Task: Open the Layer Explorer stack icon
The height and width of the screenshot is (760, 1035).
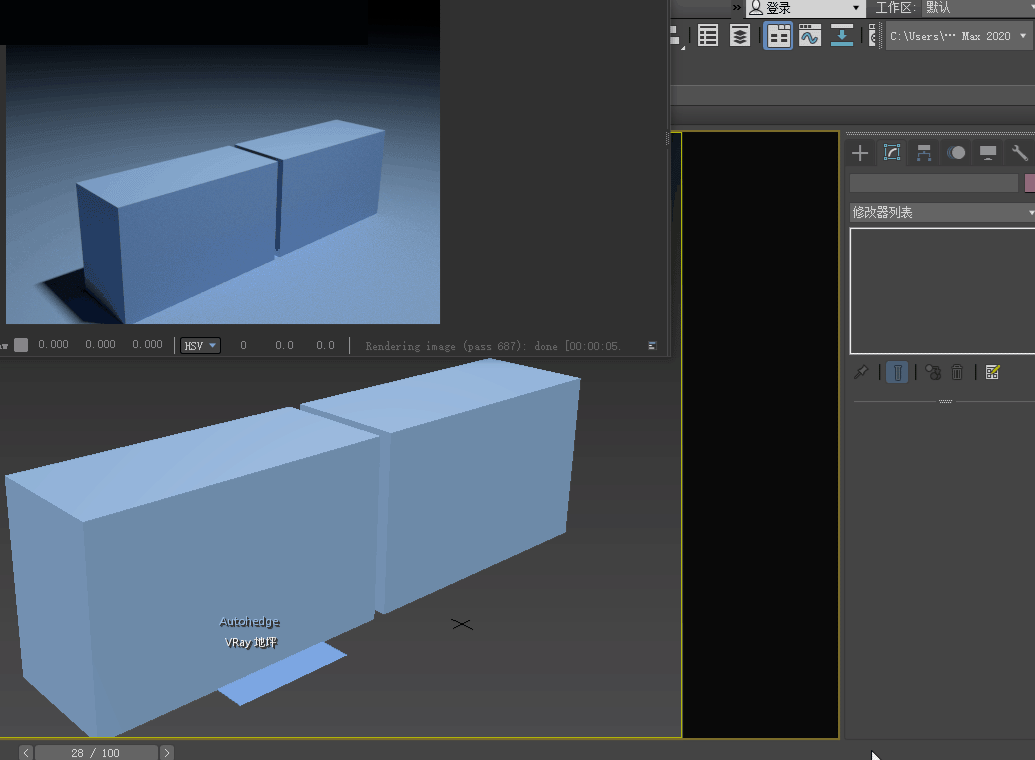Action: [739, 37]
